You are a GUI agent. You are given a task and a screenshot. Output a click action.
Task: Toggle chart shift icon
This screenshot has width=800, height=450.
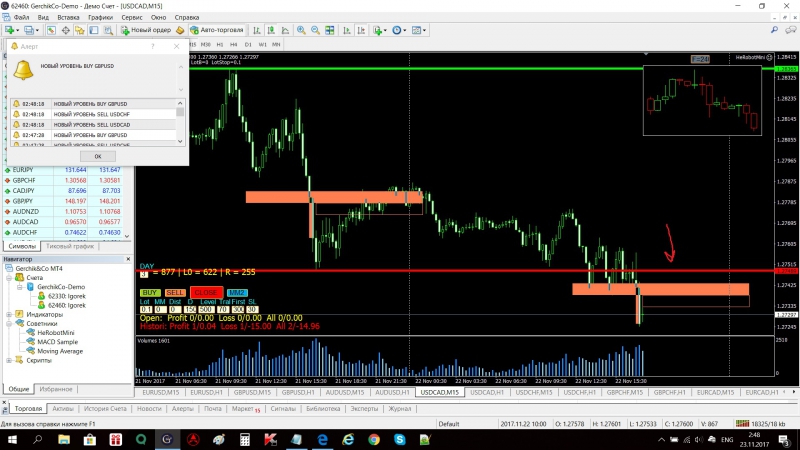(x=361, y=30)
